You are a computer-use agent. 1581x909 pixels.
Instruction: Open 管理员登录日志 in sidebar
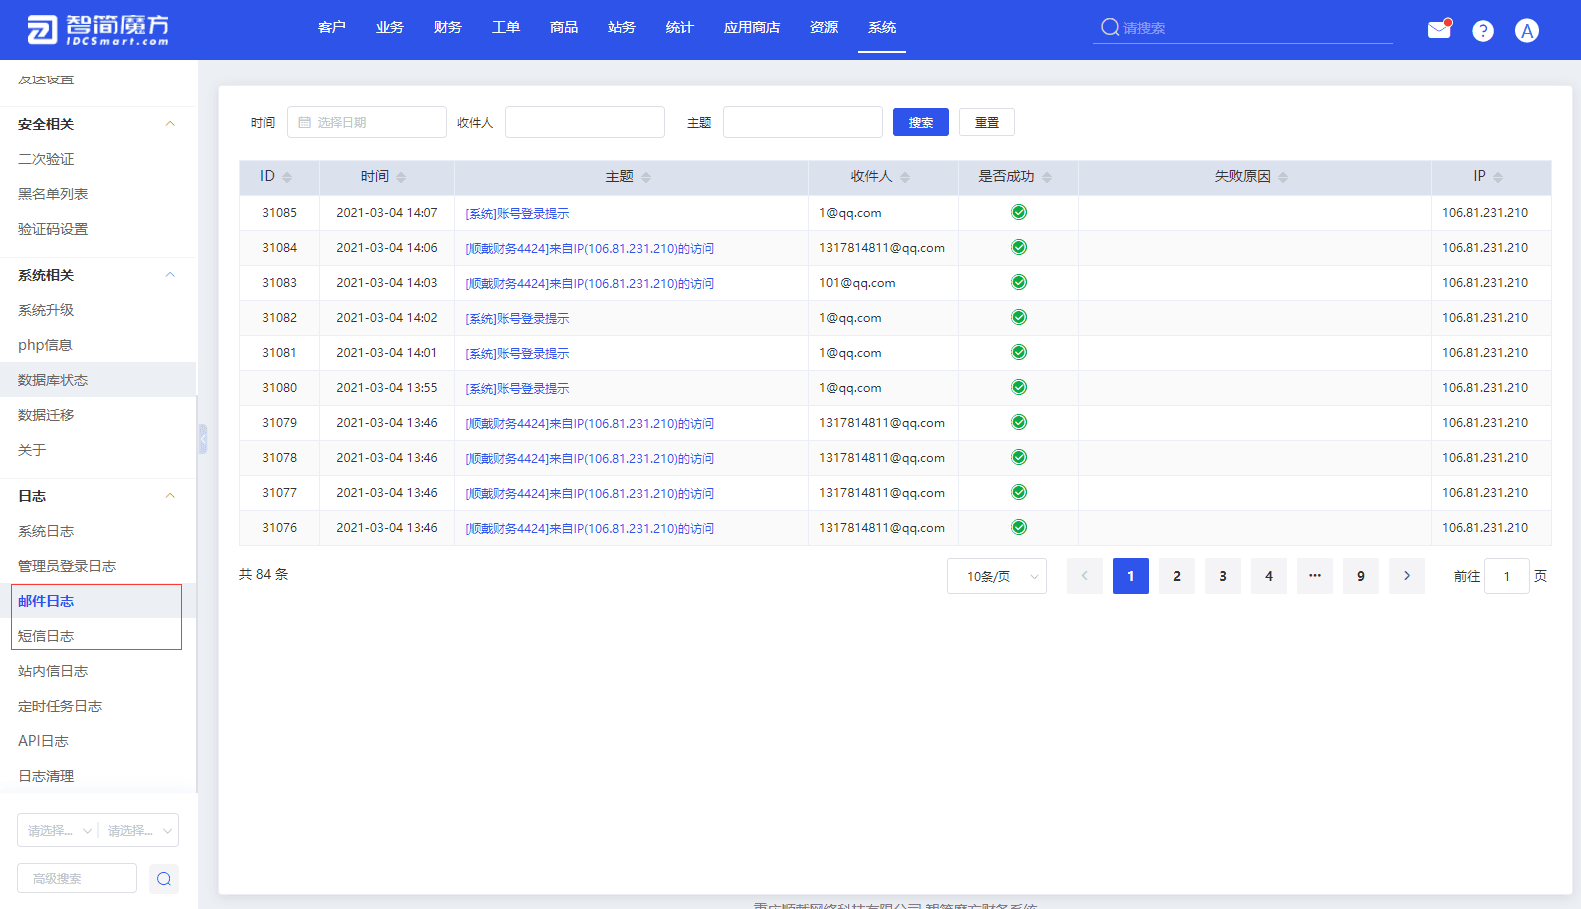(67, 566)
